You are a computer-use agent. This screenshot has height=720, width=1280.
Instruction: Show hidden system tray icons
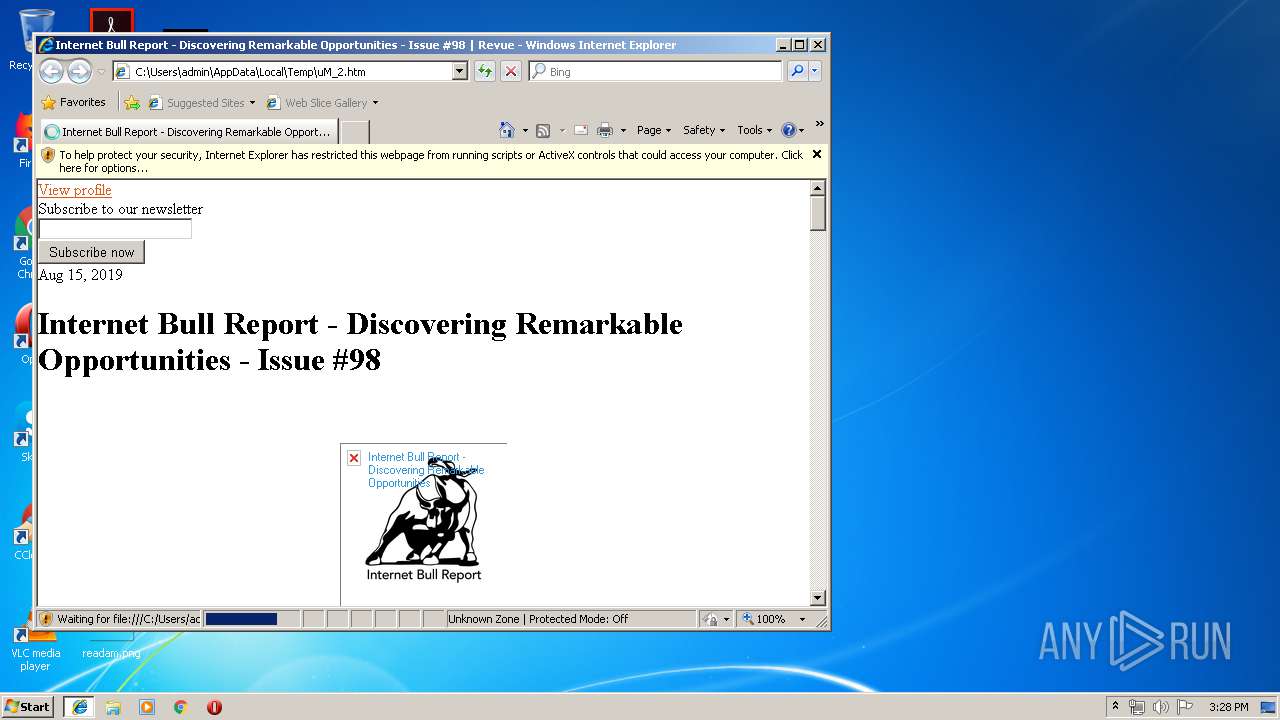pos(1116,706)
